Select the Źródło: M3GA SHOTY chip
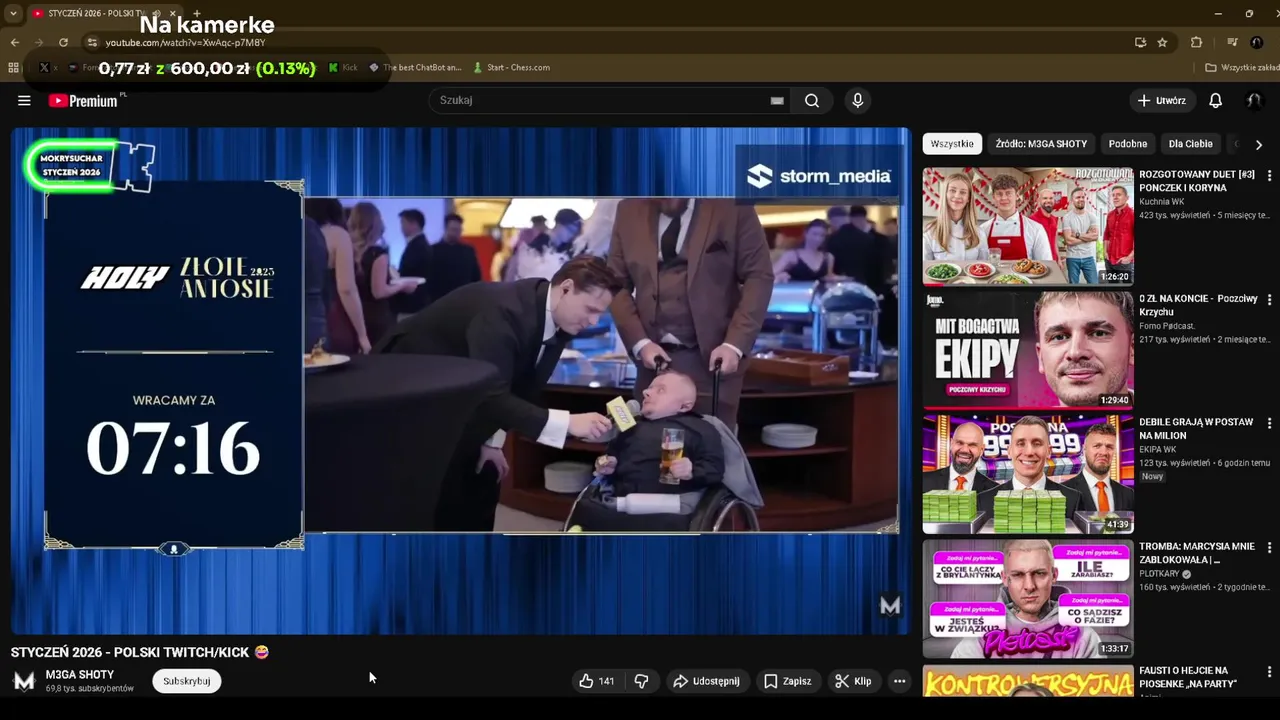The width and height of the screenshot is (1280, 720). click(1041, 144)
